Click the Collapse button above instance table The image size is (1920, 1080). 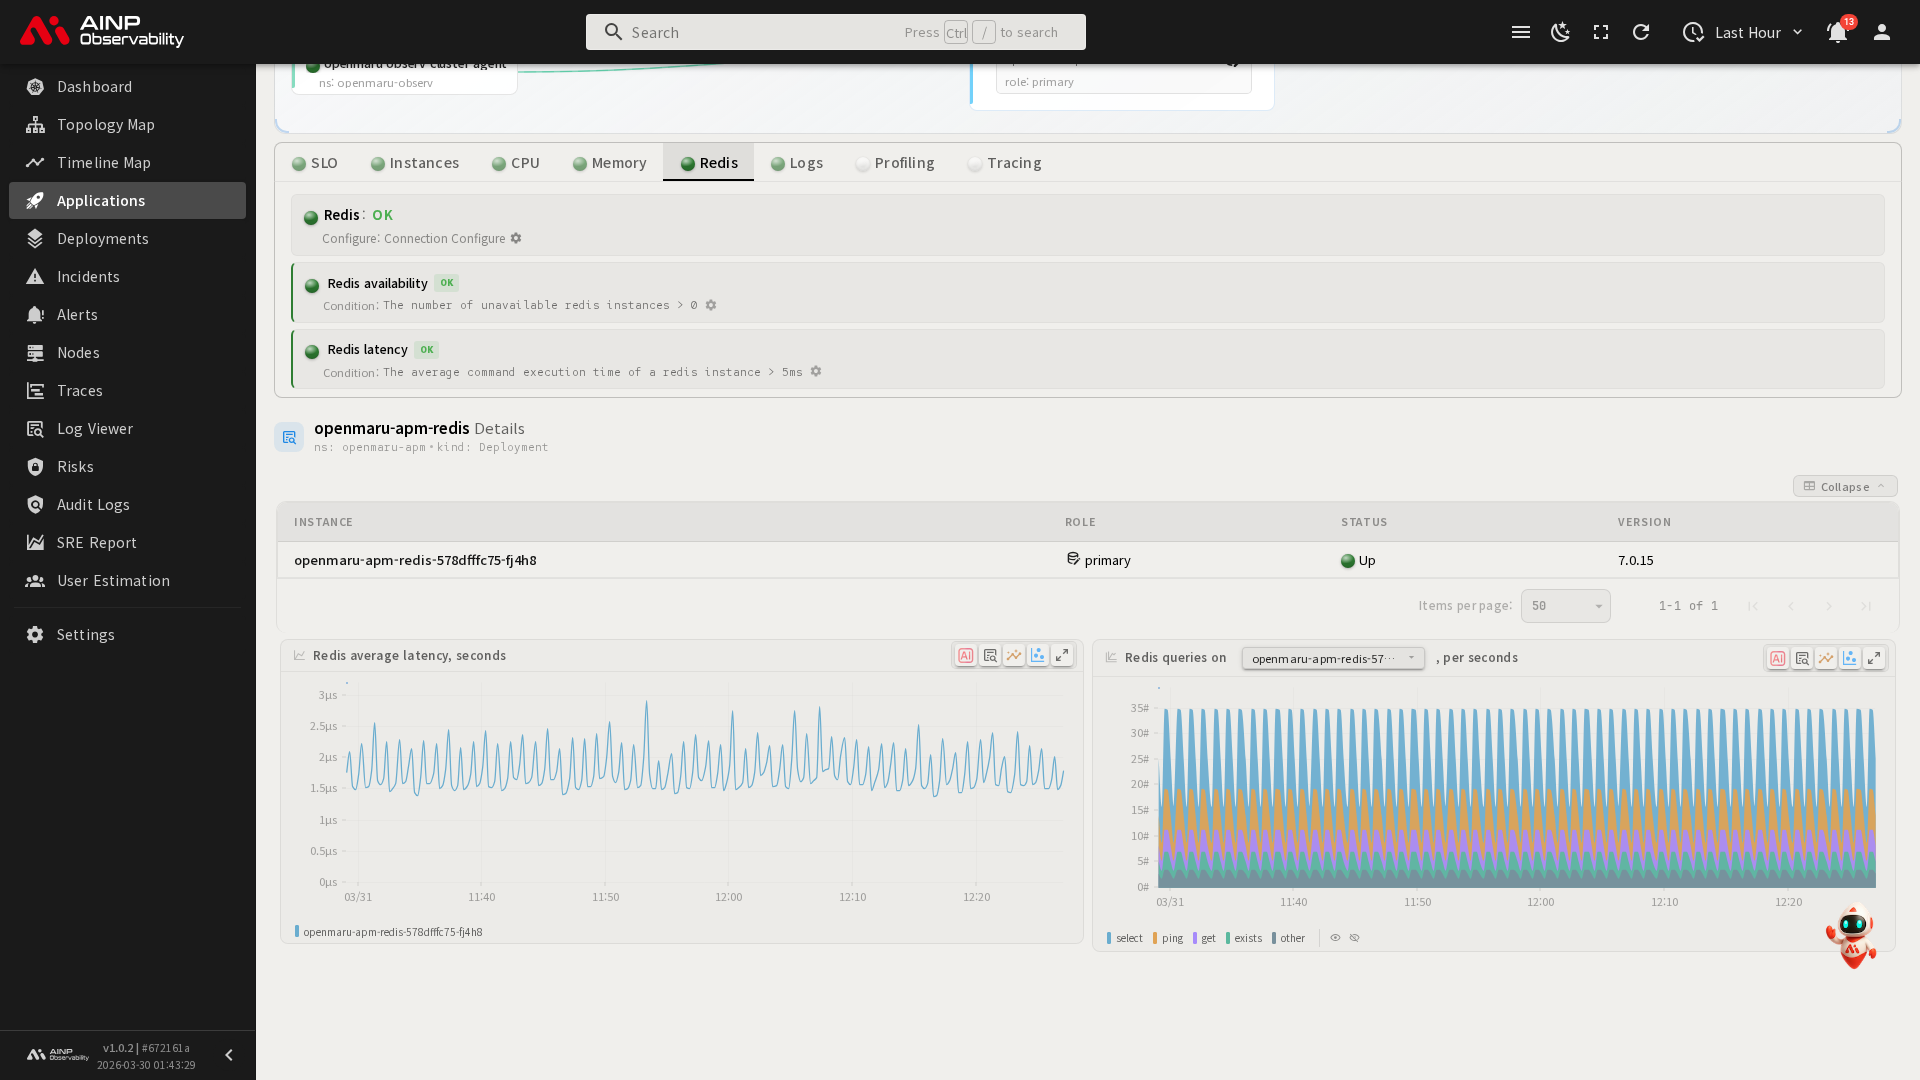(1844, 487)
